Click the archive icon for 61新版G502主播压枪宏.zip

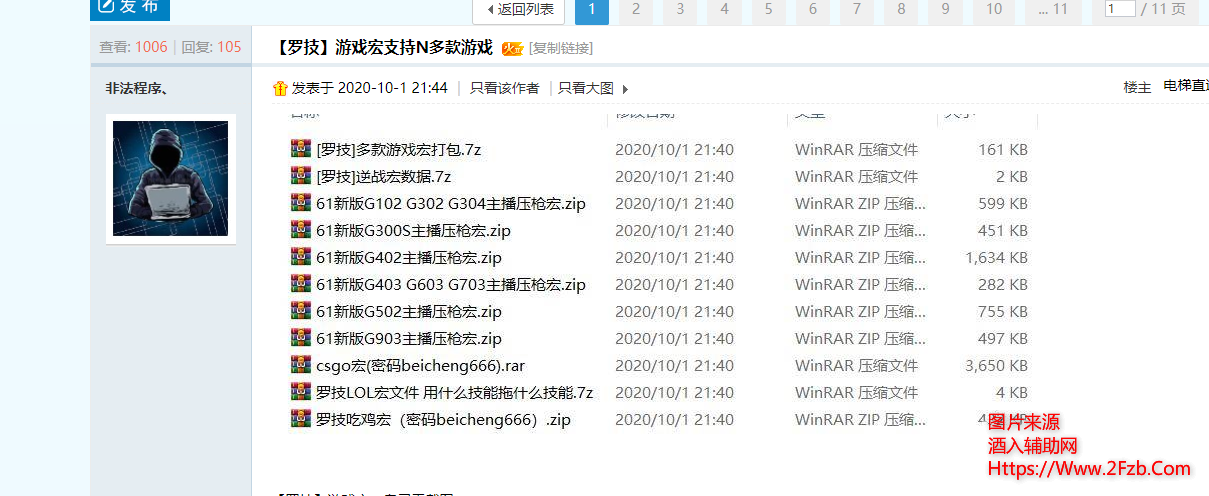pos(301,310)
